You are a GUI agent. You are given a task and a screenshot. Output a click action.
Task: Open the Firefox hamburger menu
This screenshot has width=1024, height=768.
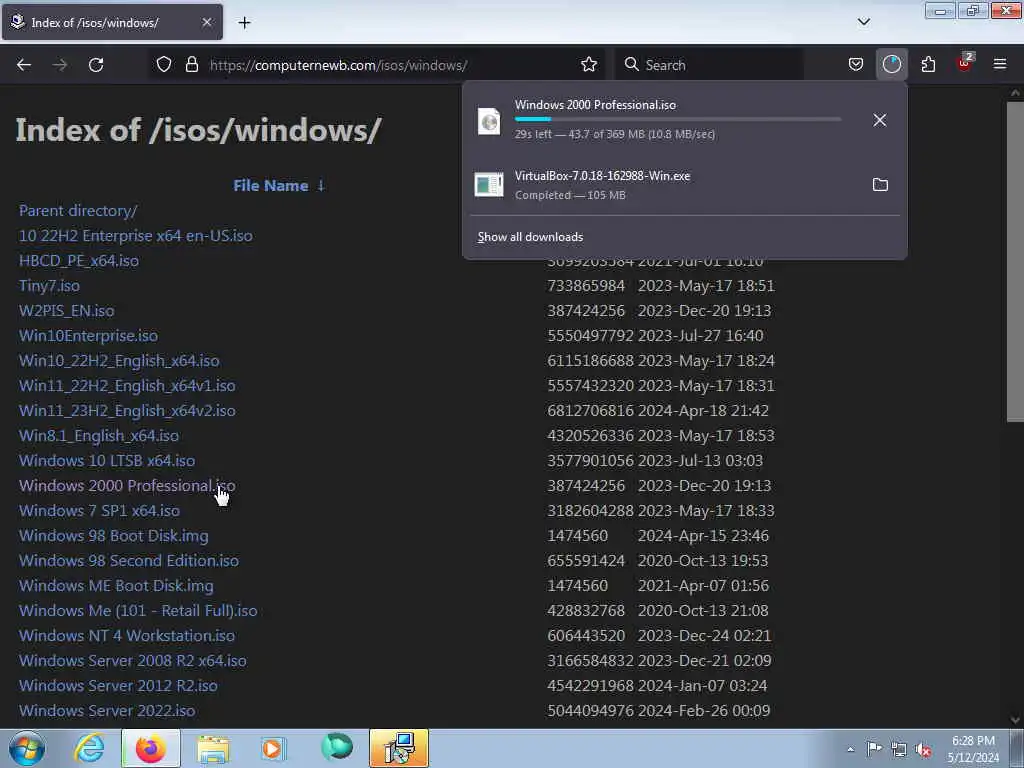(x=1000, y=64)
